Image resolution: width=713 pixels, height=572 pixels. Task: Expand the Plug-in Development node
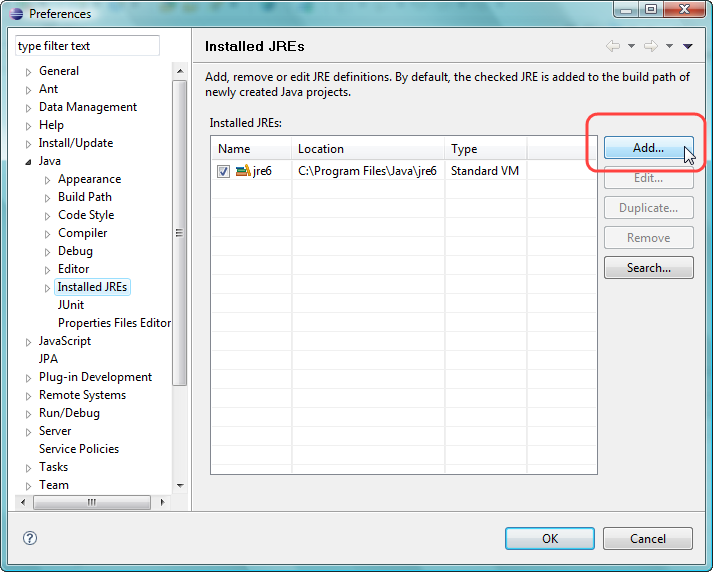(x=29, y=378)
